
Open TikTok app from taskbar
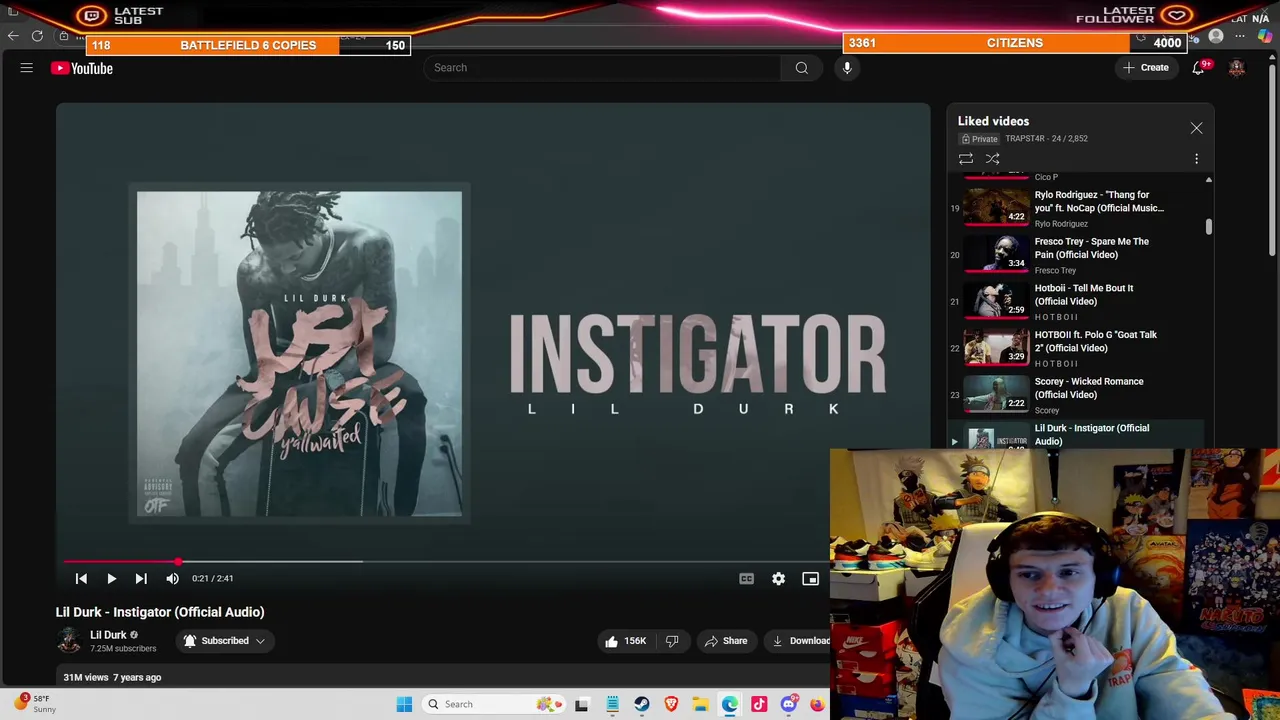point(759,704)
